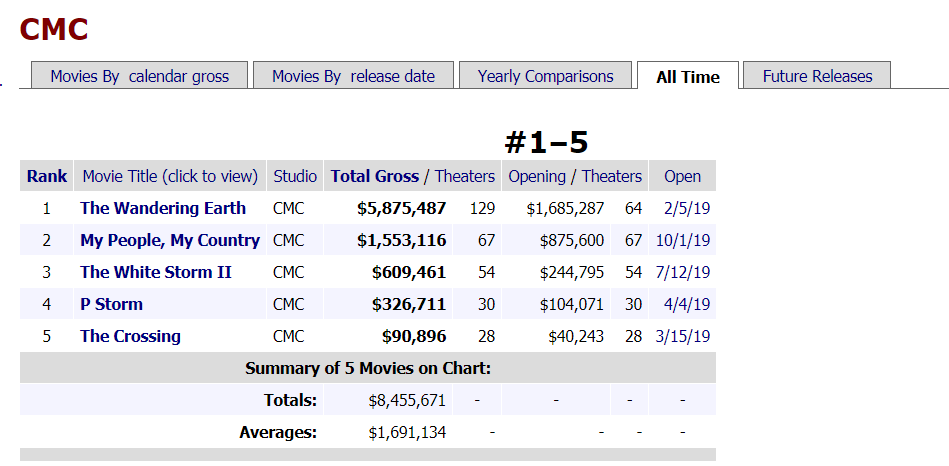Open My People, My Country movie link
949x466 pixels.
click(x=170, y=240)
